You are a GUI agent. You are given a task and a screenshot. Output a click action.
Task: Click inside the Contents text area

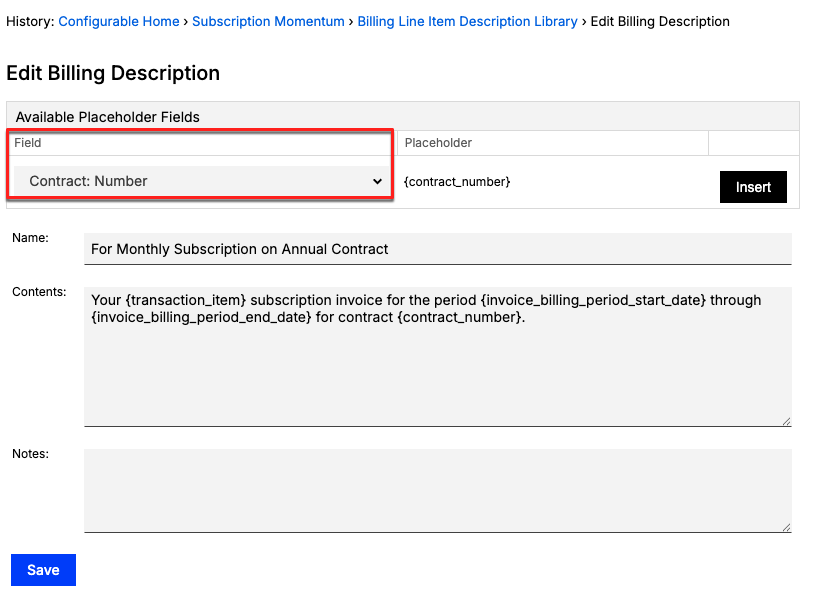[x=438, y=357]
